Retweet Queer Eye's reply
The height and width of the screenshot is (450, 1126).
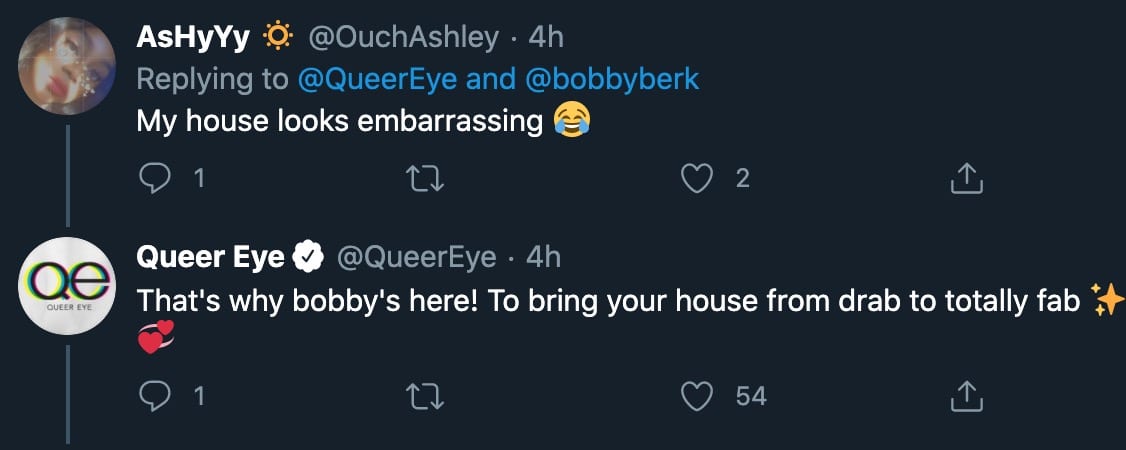(x=426, y=396)
